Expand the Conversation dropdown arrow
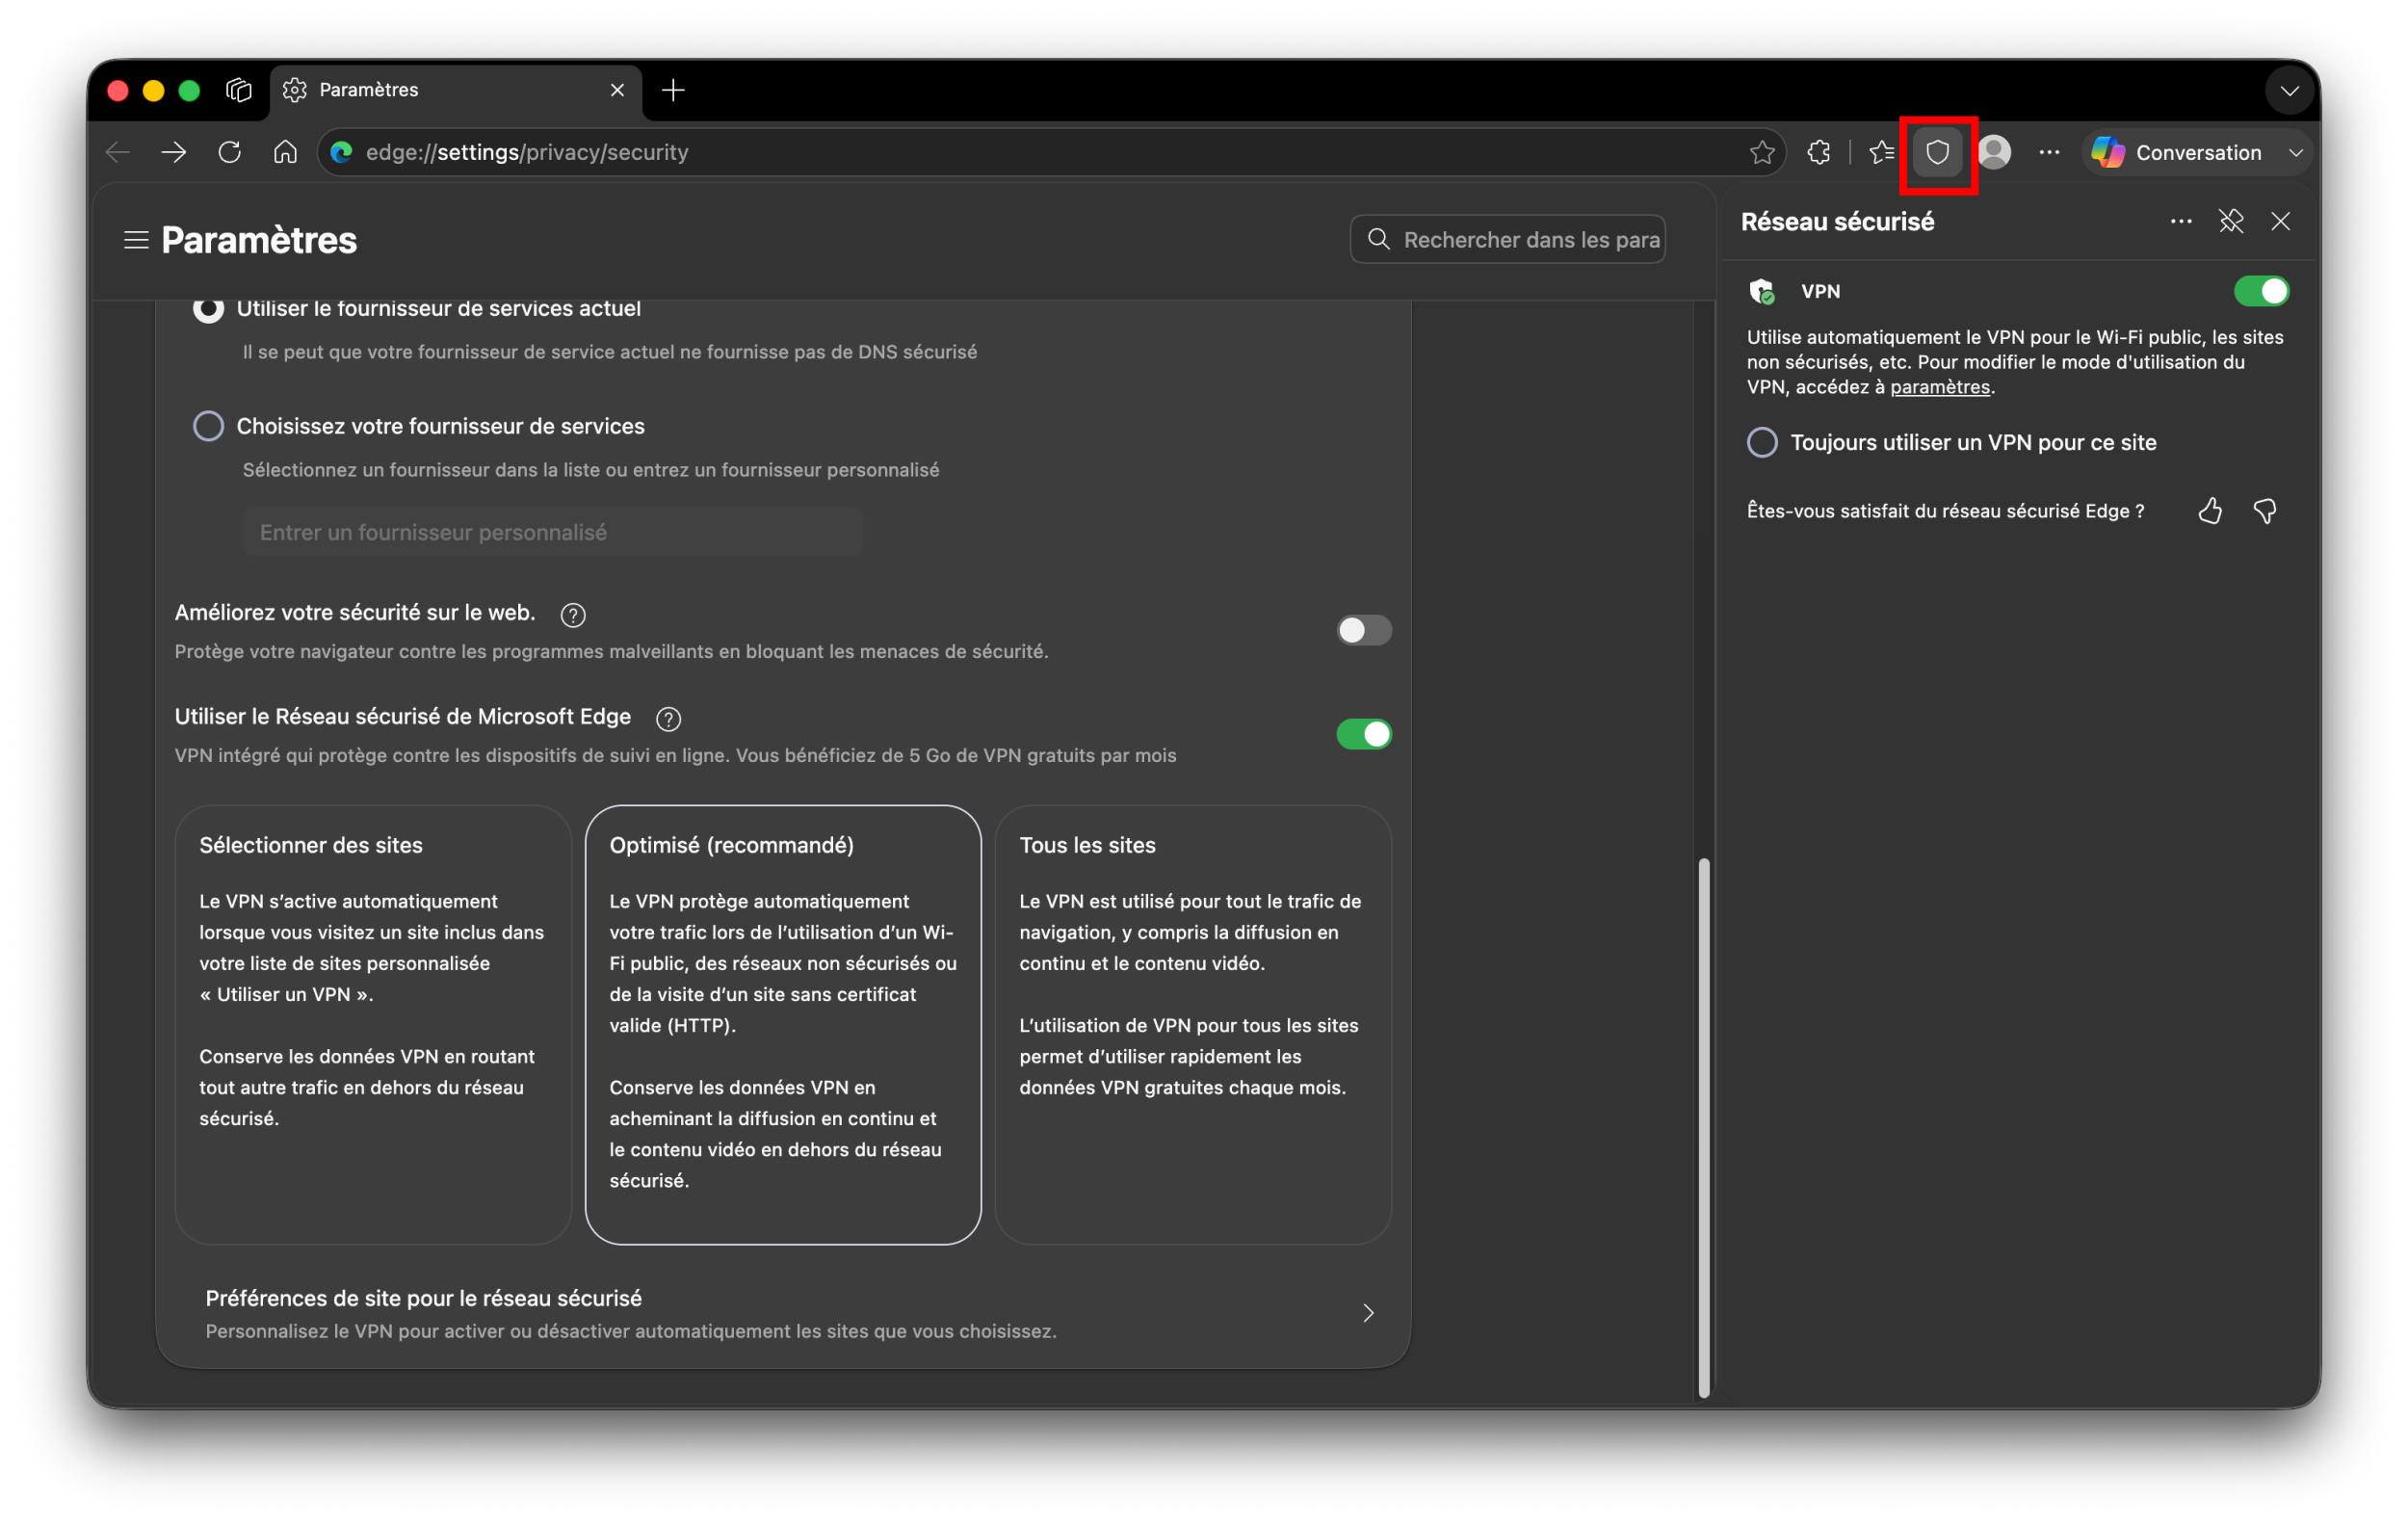Viewport: 2408px width, 1524px height. coord(2296,153)
